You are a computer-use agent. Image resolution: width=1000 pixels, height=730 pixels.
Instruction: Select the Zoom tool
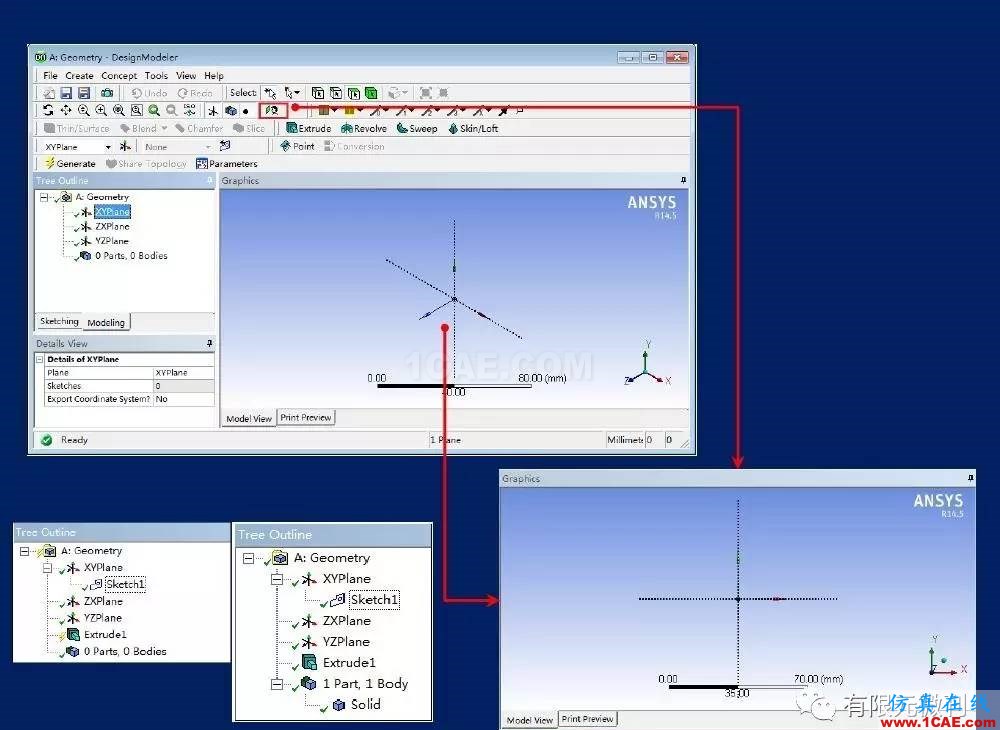pyautogui.click(x=84, y=110)
